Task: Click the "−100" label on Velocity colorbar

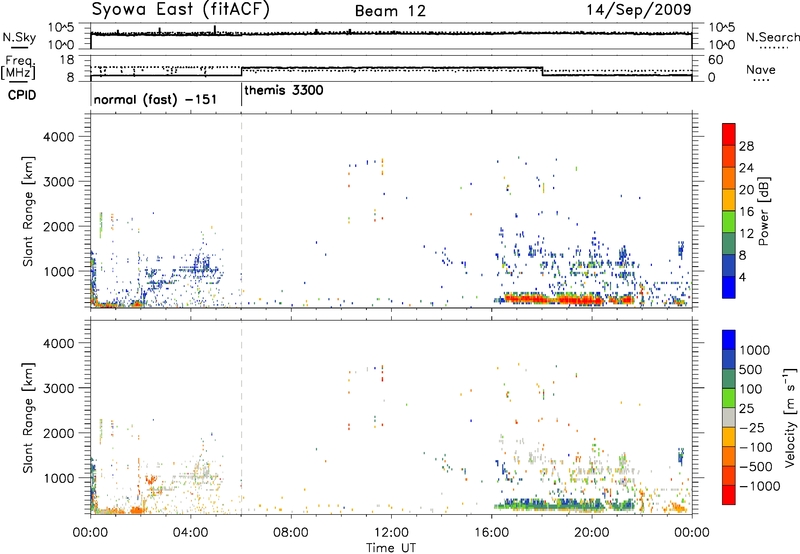Action: pyautogui.click(x=756, y=447)
